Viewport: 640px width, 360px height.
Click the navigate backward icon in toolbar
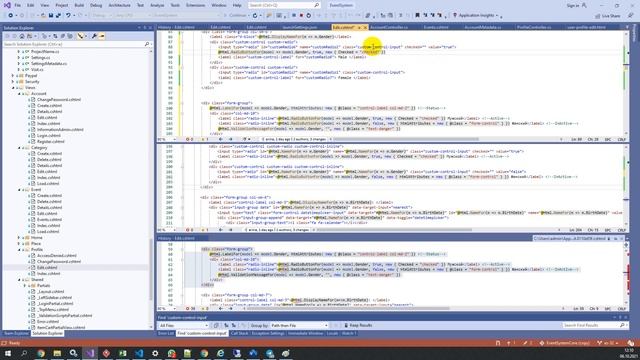pyautogui.click(x=11, y=16)
